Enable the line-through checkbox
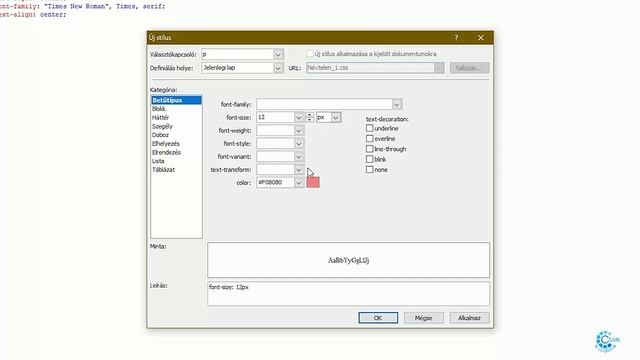 click(369, 149)
